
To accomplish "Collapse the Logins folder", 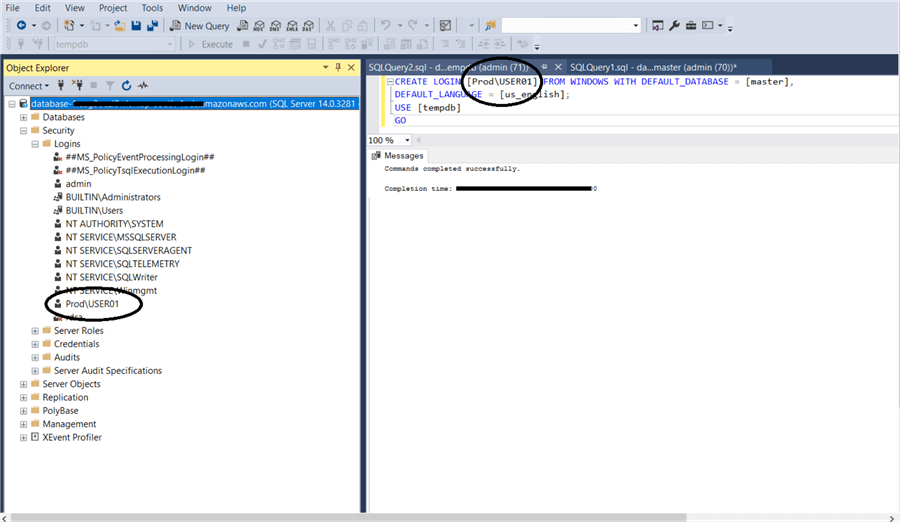I will [35, 144].
